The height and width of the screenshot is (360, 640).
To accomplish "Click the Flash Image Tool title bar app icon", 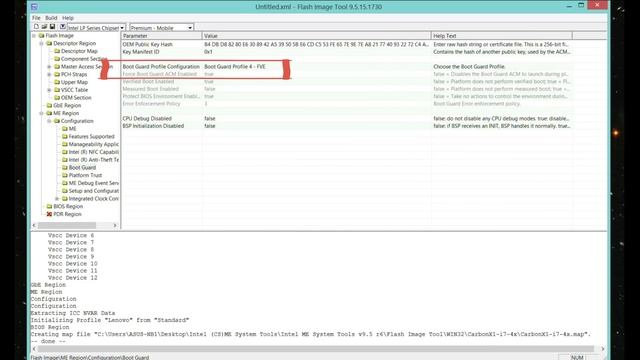I will [34, 7].
